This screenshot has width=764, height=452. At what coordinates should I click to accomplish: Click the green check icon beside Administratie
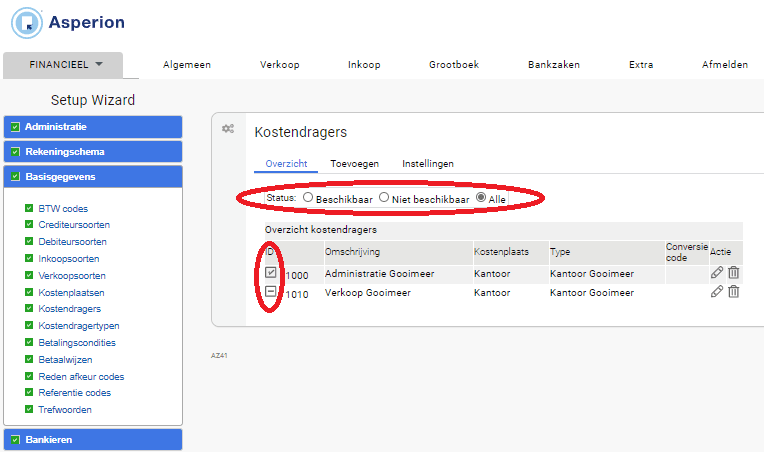[16, 127]
